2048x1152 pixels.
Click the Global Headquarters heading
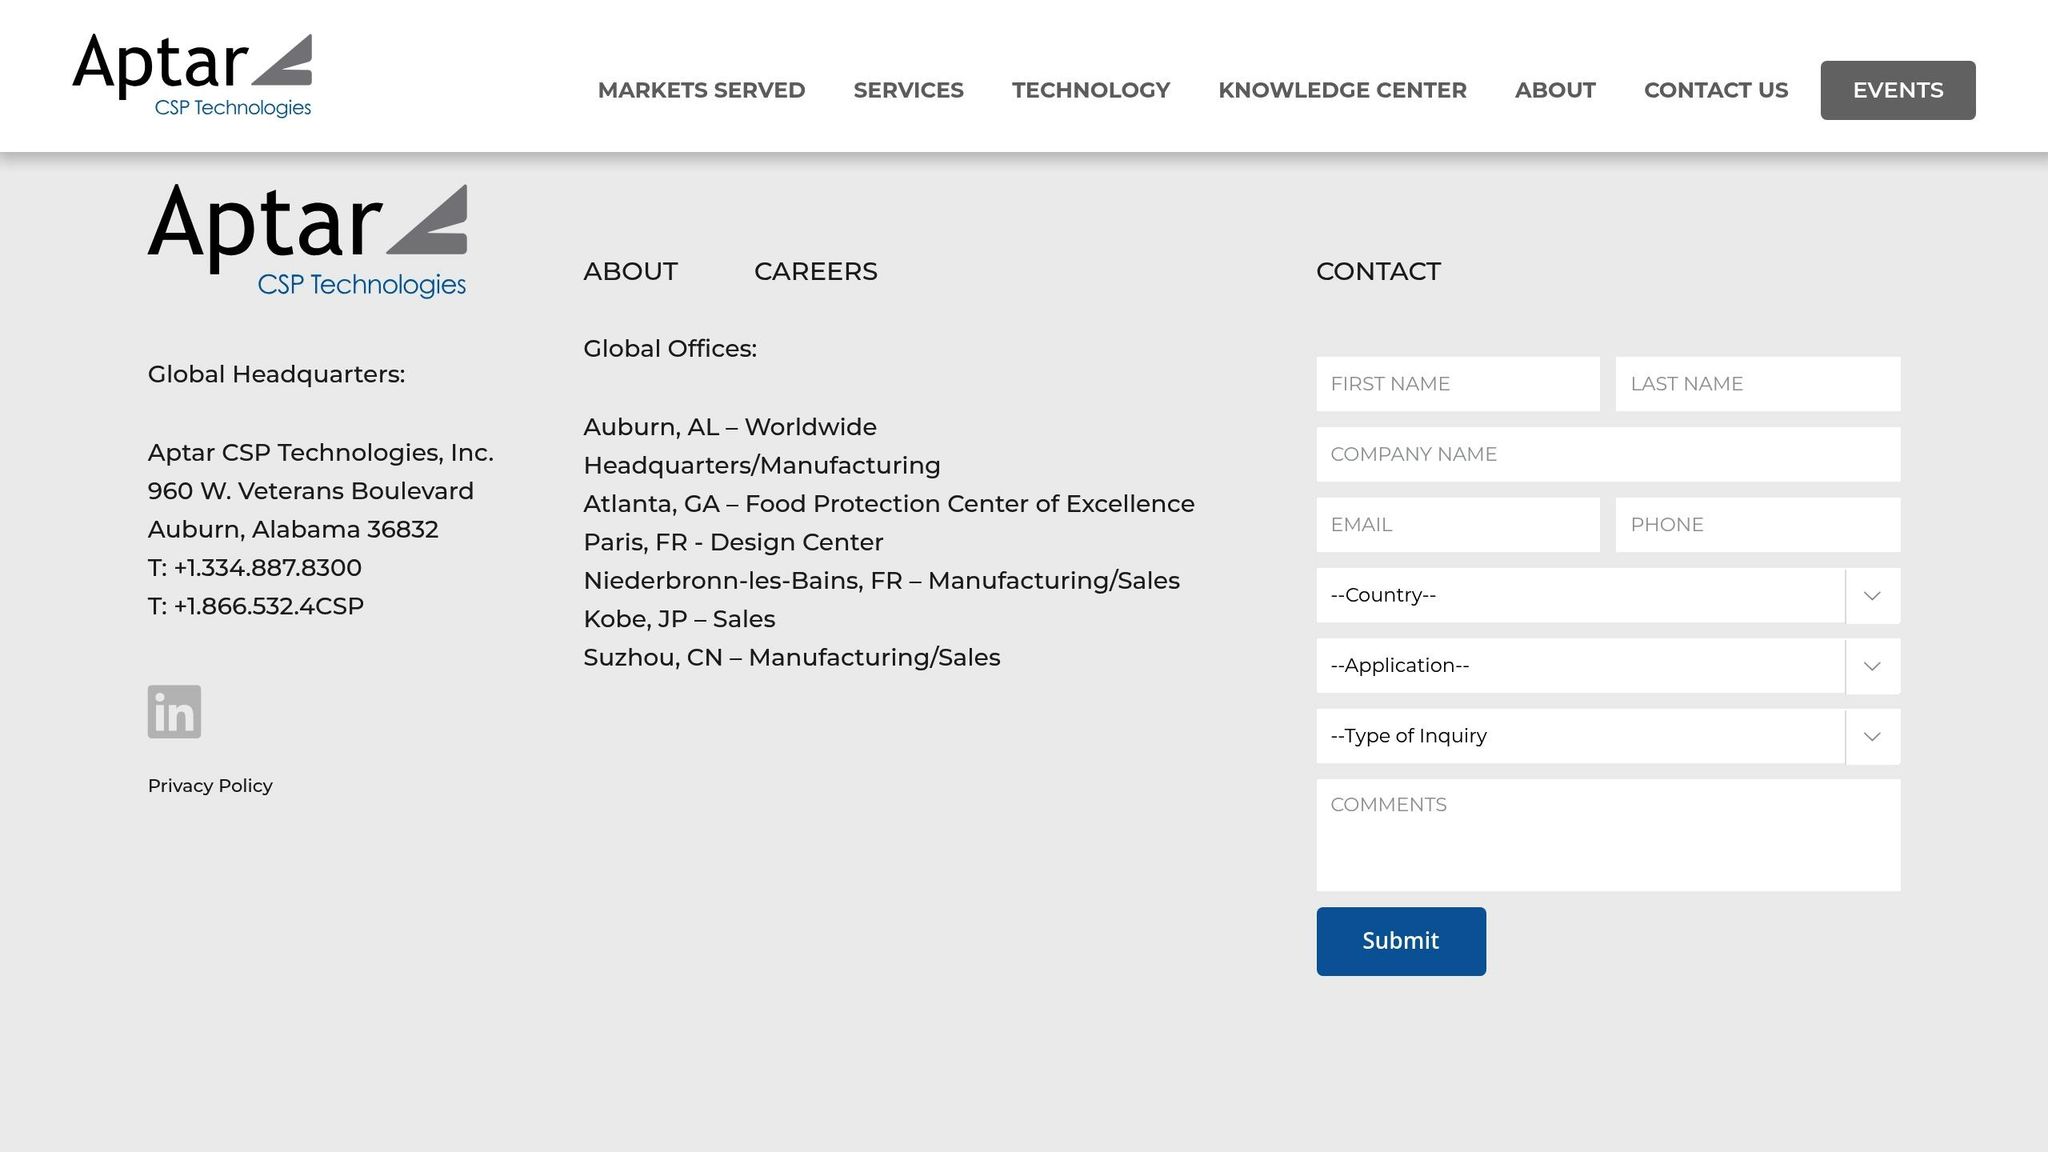[x=276, y=374]
